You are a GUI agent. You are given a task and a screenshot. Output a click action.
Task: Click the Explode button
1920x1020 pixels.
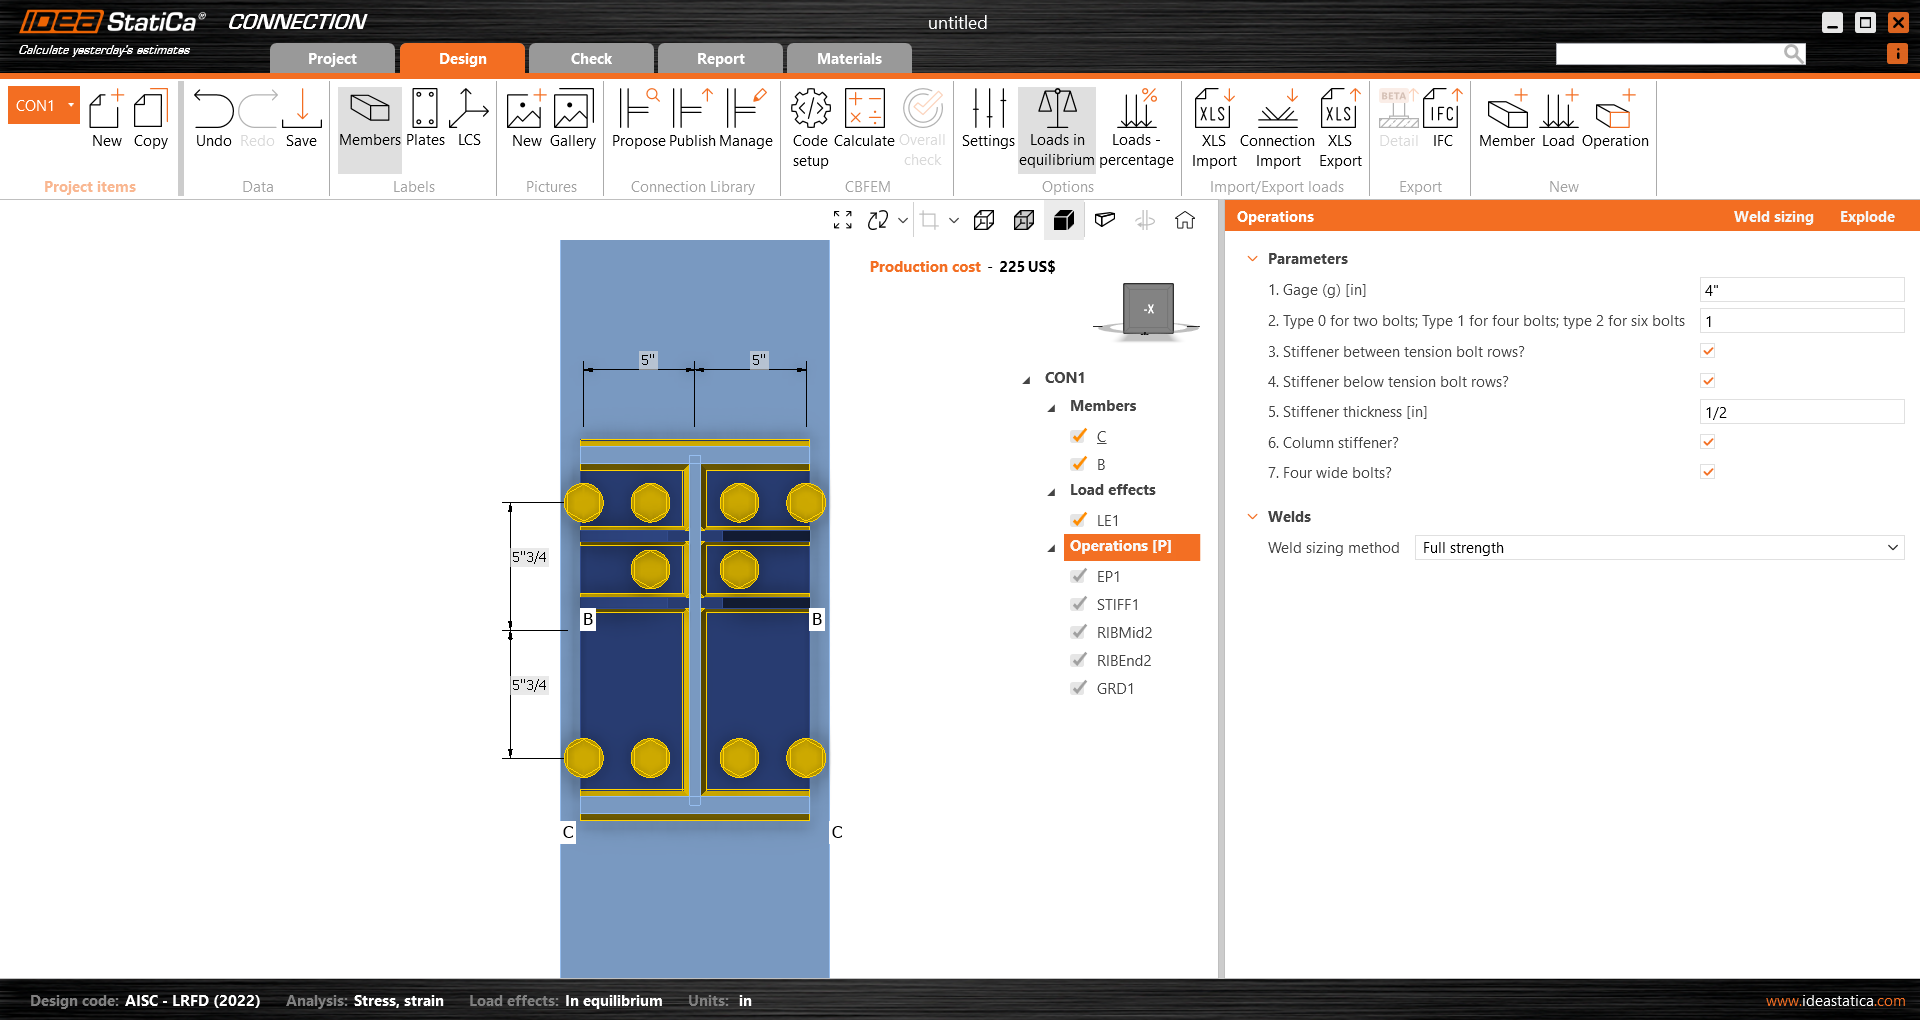[x=1866, y=217]
